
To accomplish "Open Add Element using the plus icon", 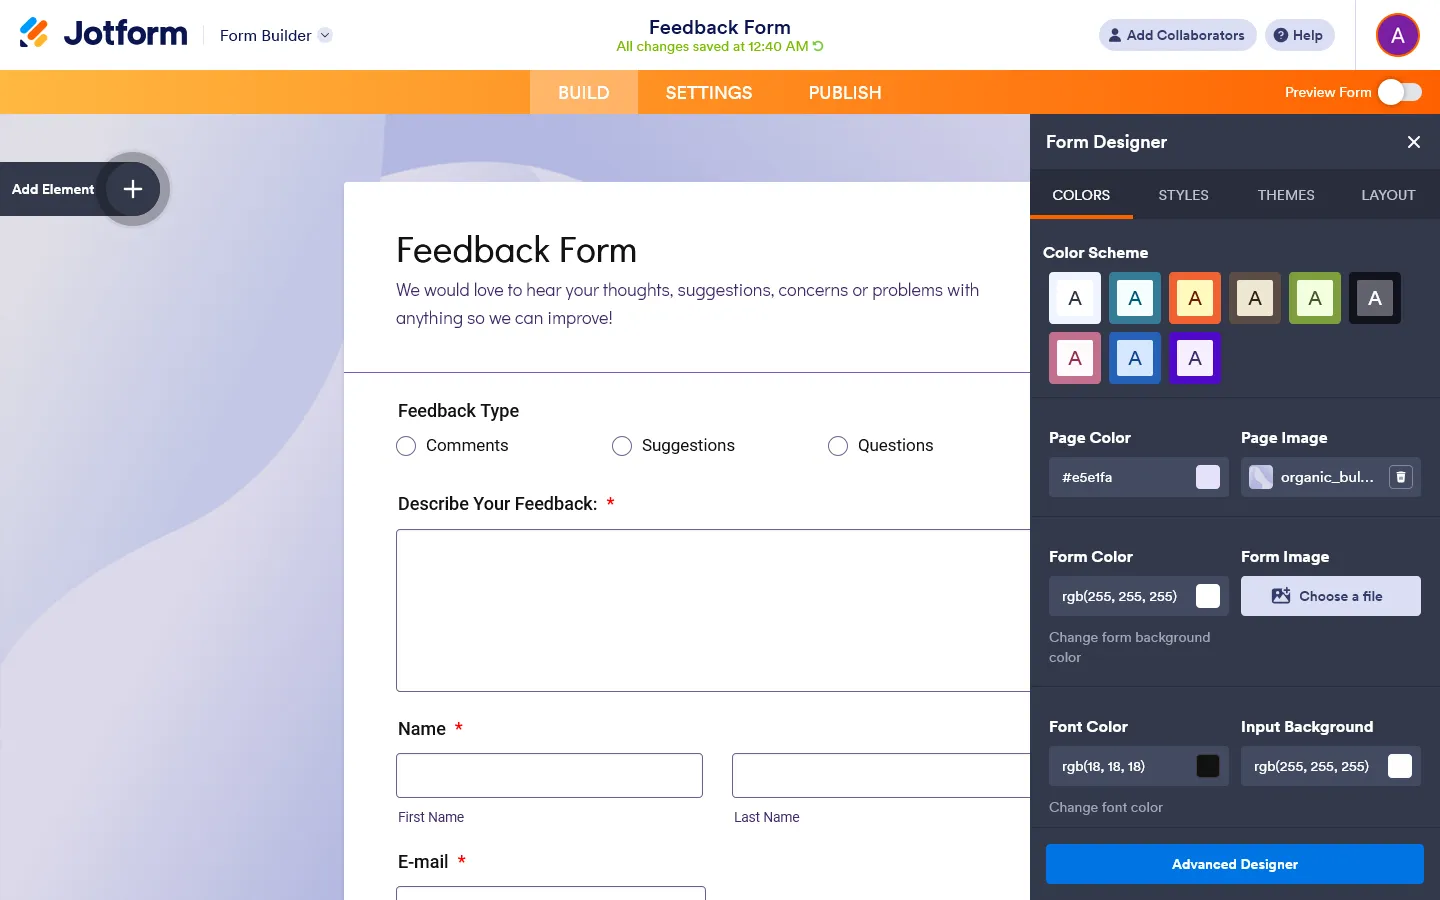I will (x=131, y=189).
